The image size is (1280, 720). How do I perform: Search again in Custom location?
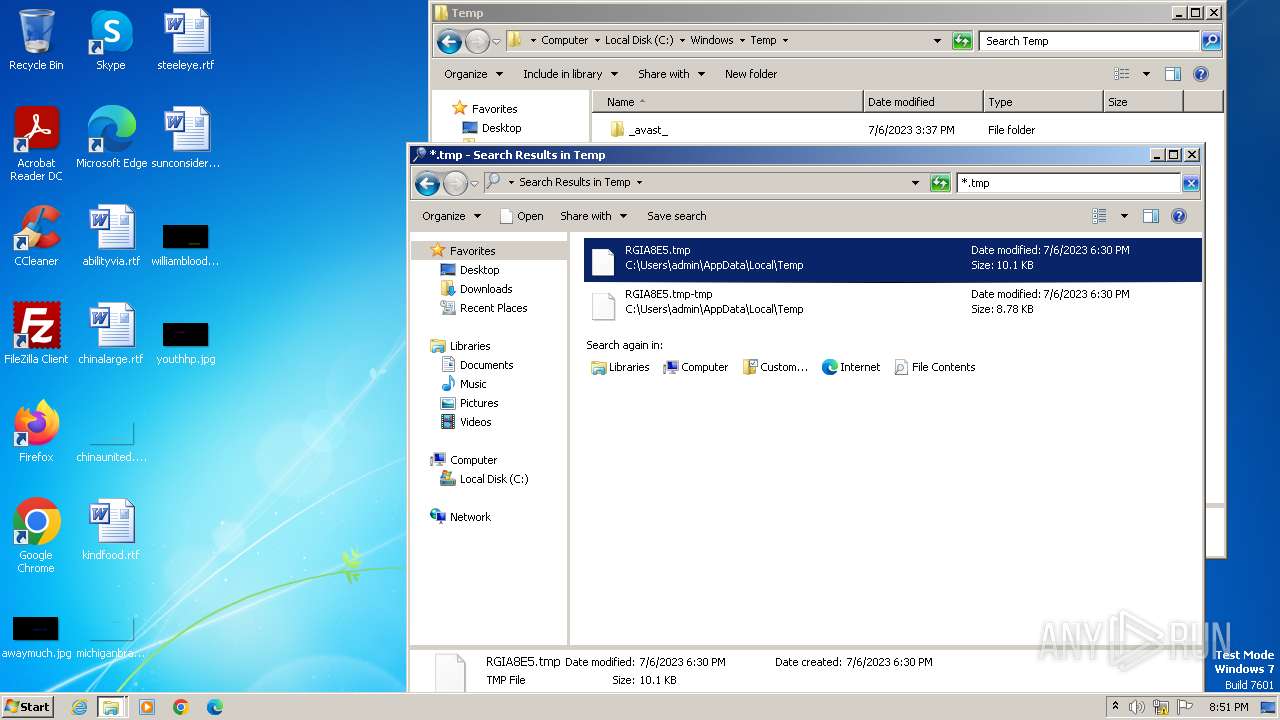point(775,367)
